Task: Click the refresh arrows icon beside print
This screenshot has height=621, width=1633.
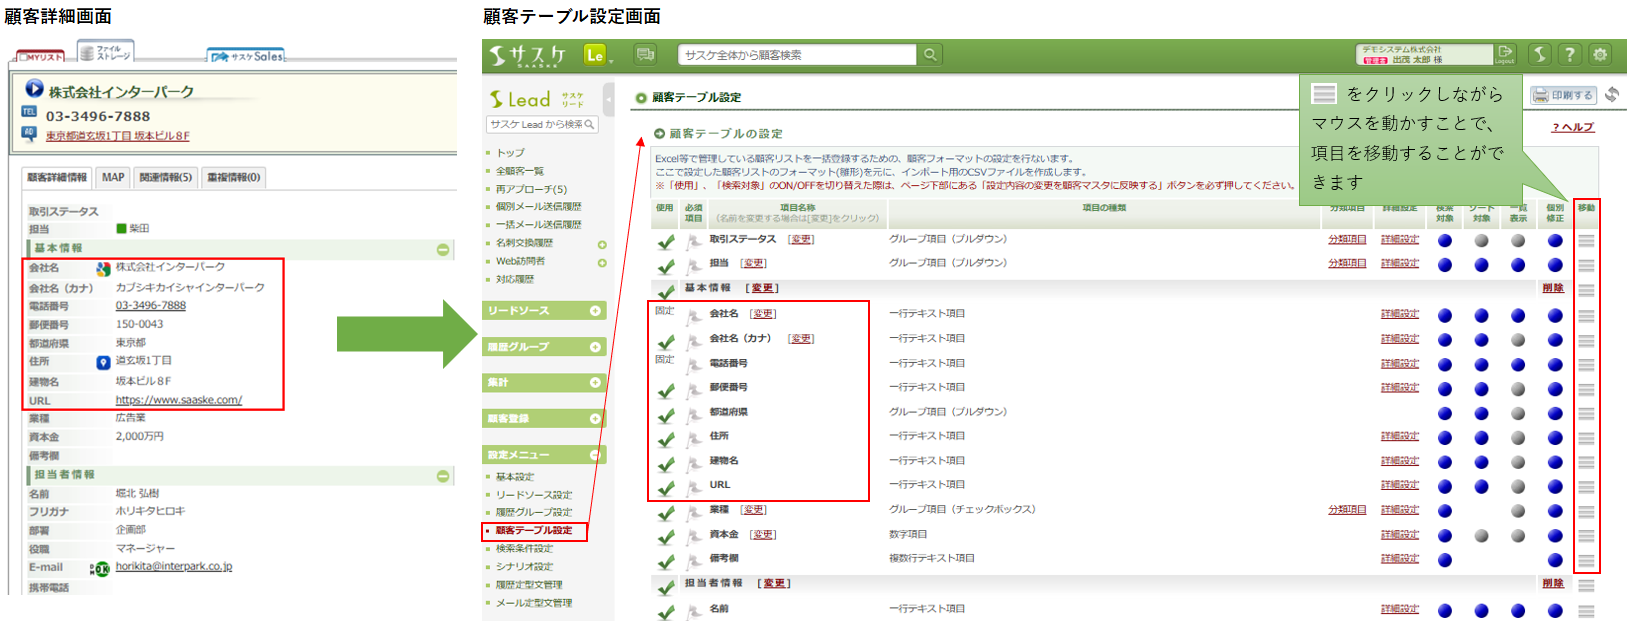Action: [x=1611, y=95]
